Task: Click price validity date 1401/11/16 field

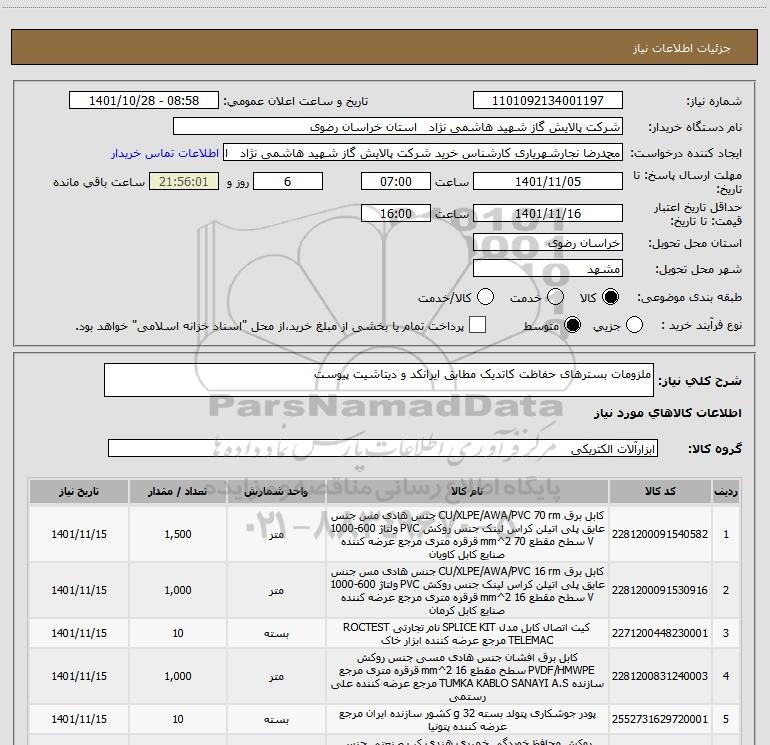Action: (x=547, y=214)
